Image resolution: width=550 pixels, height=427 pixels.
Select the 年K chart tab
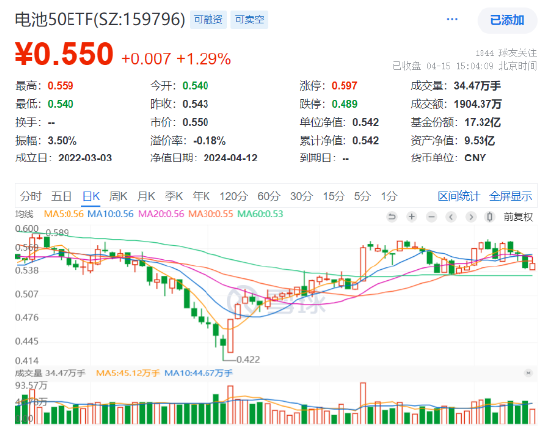click(201, 196)
